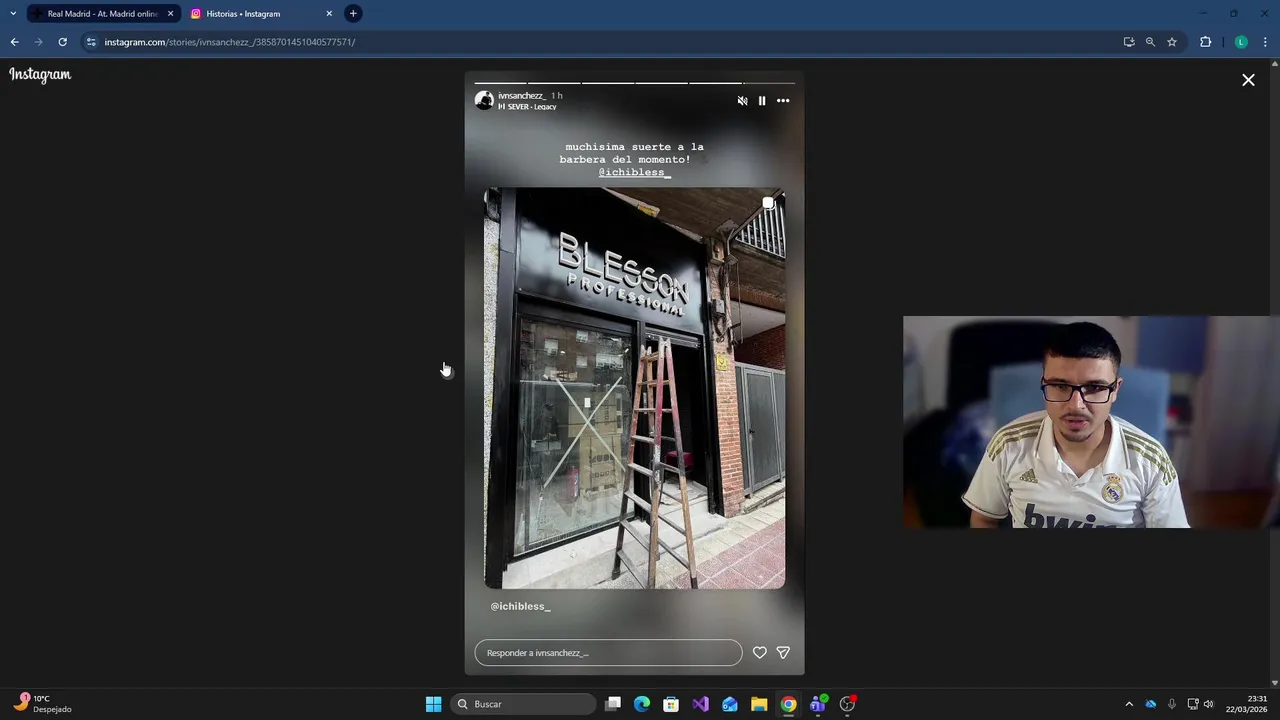Open network settings tray icon
Viewport: 1280px width, 720px height.
(1193, 704)
